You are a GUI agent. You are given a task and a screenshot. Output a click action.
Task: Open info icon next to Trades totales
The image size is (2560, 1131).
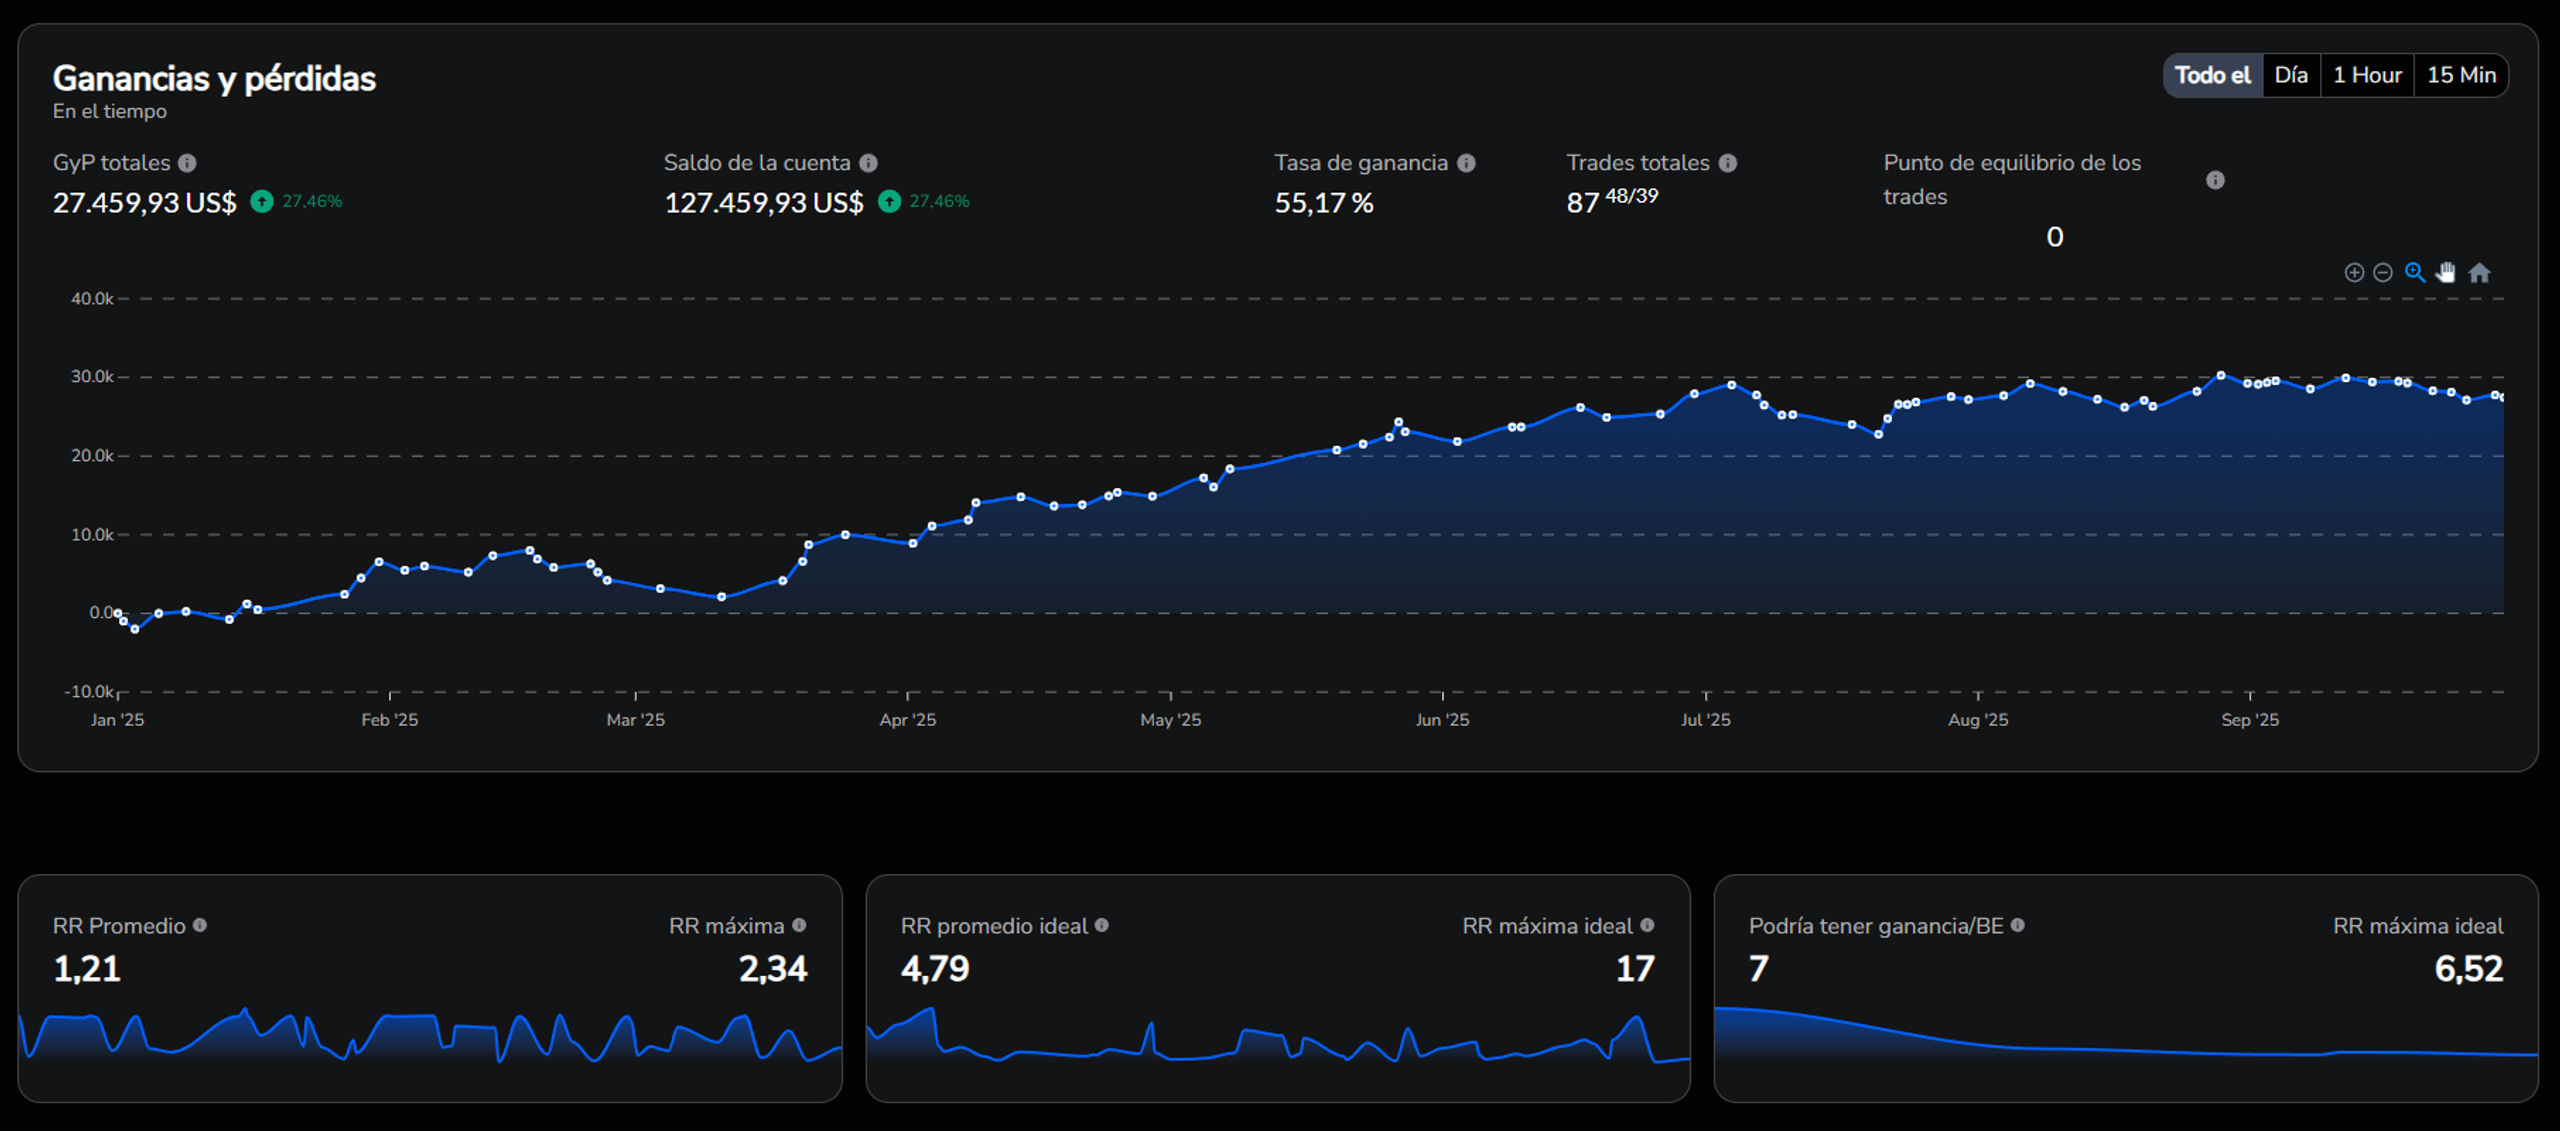1728,163
